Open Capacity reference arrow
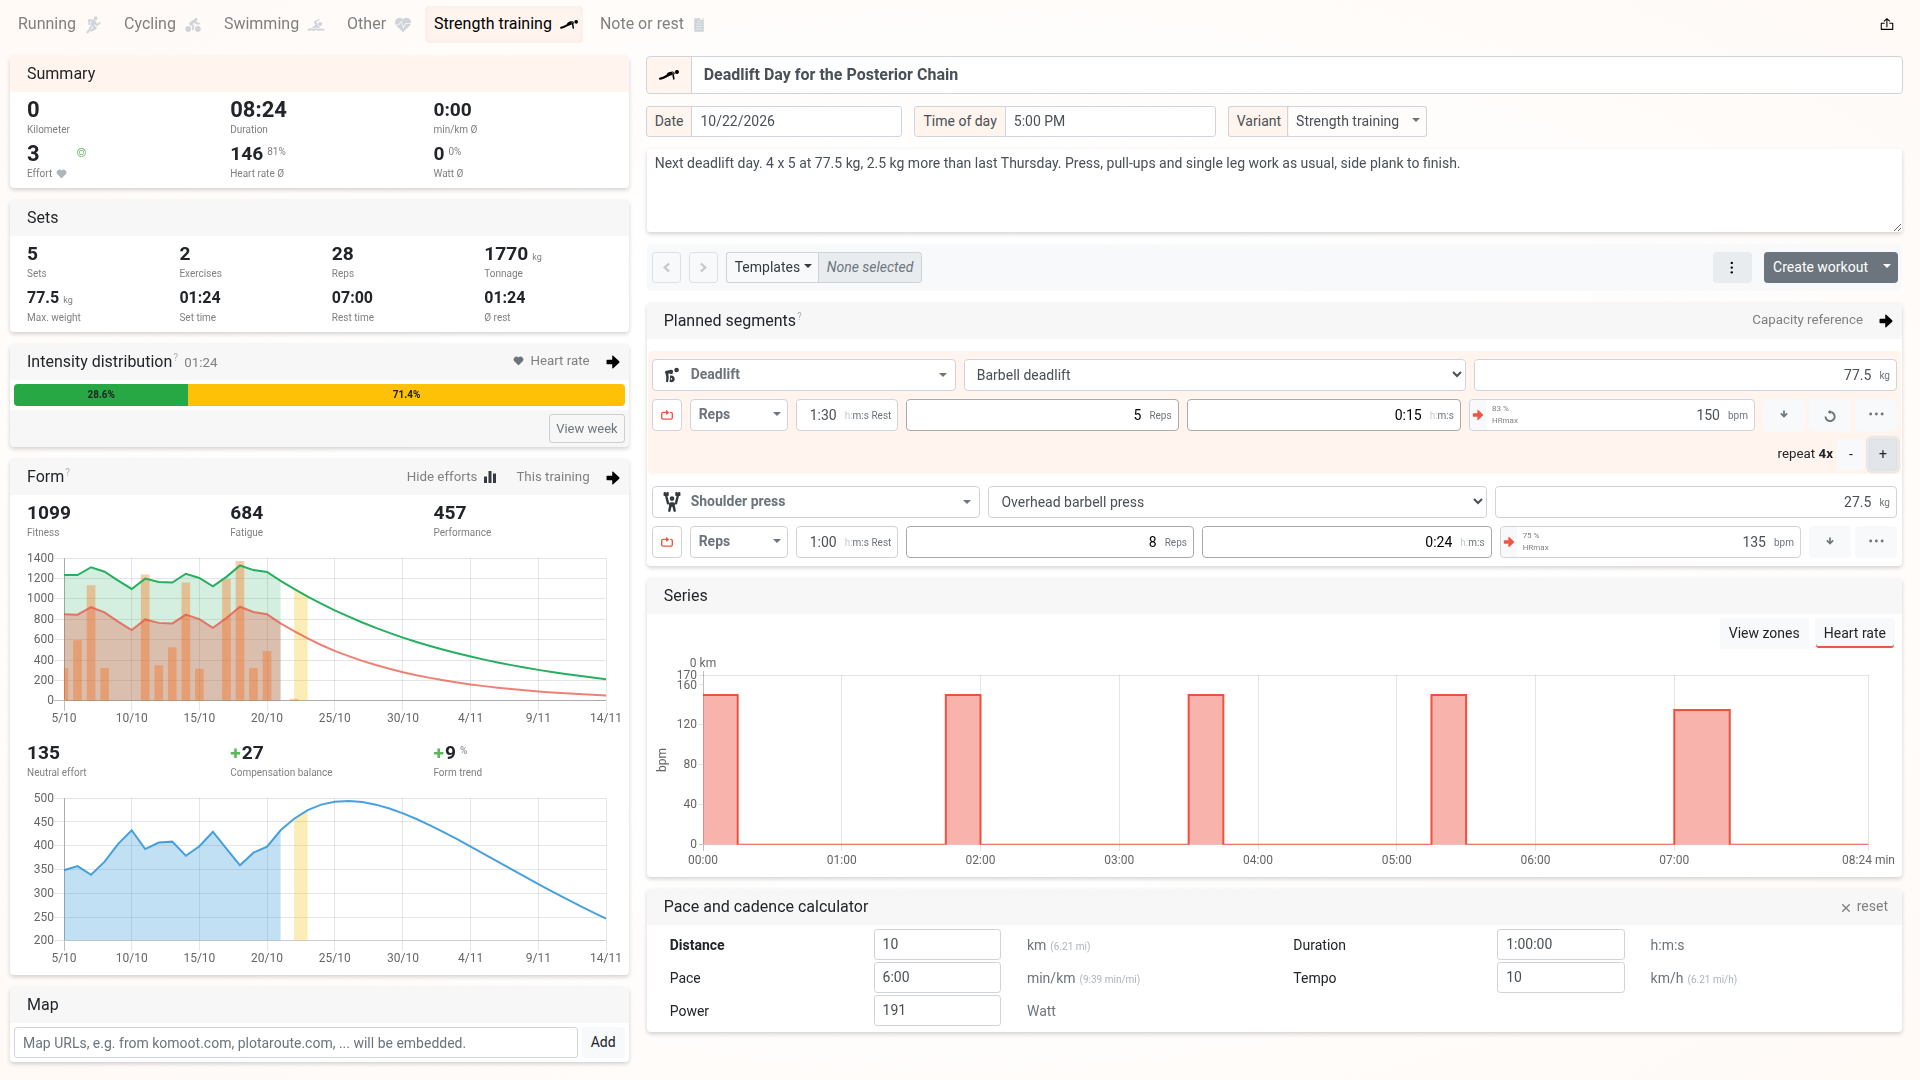The height and width of the screenshot is (1080, 1920). coord(1885,321)
